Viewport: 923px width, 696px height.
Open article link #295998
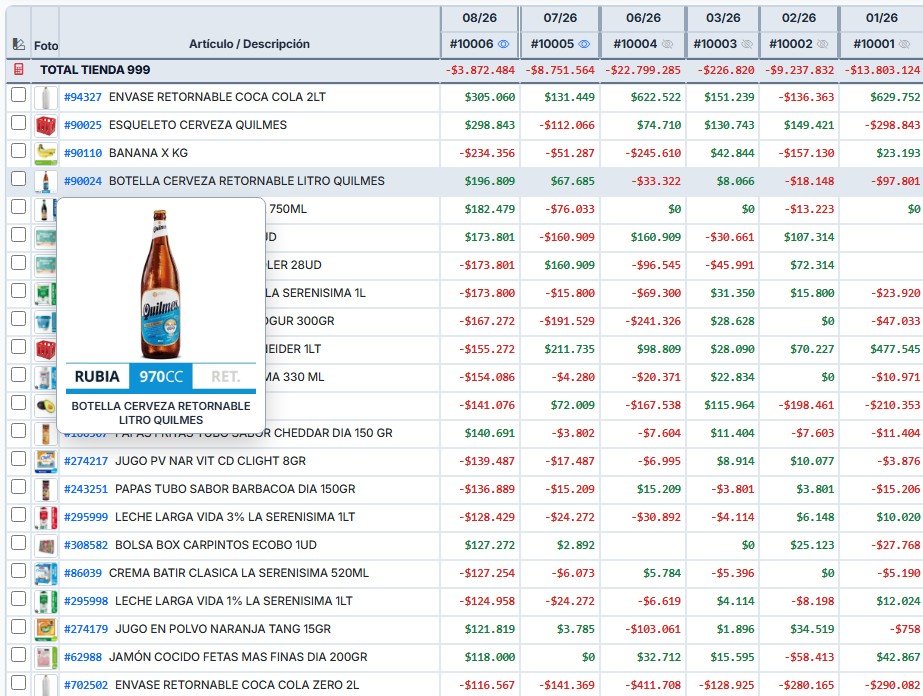tap(86, 601)
